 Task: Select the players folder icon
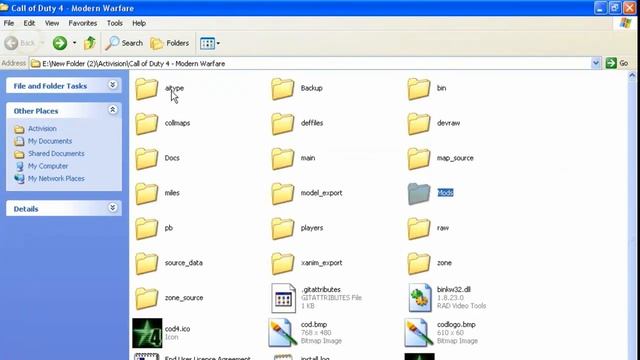tap(283, 229)
